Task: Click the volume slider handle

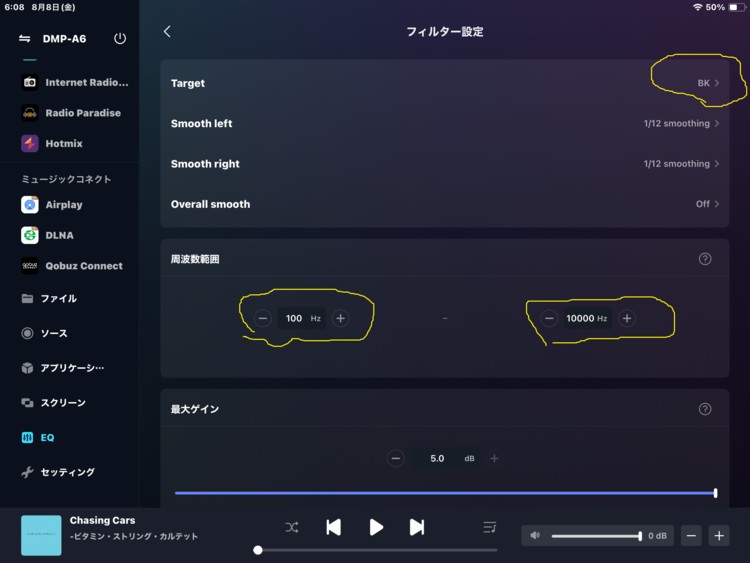Action: 640,536
